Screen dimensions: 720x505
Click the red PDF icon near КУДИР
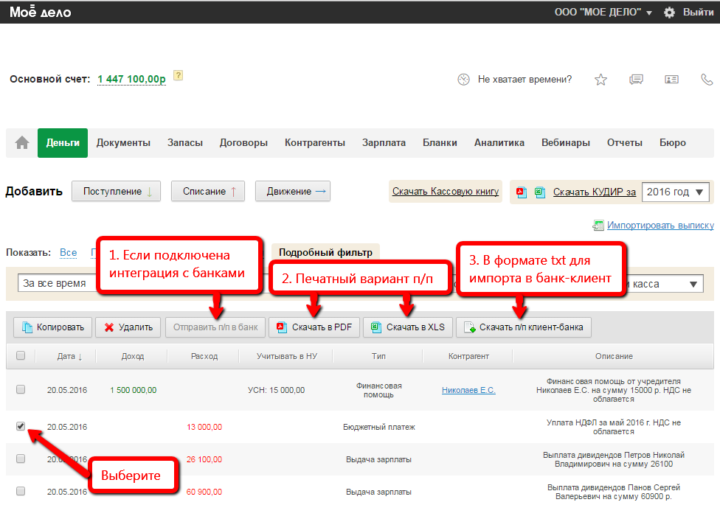pos(522,192)
